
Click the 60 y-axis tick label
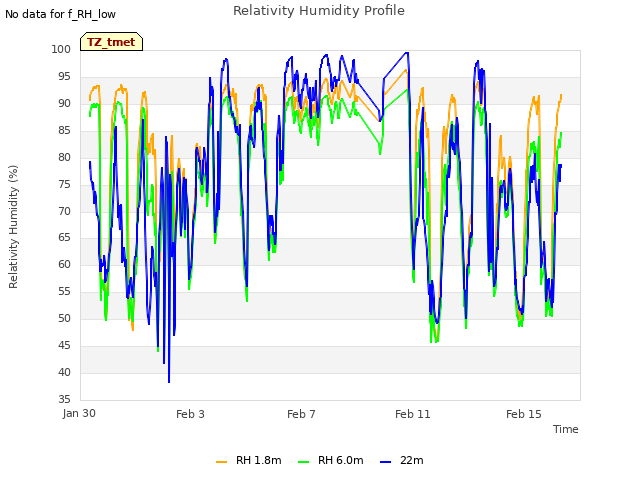pyautogui.click(x=64, y=264)
